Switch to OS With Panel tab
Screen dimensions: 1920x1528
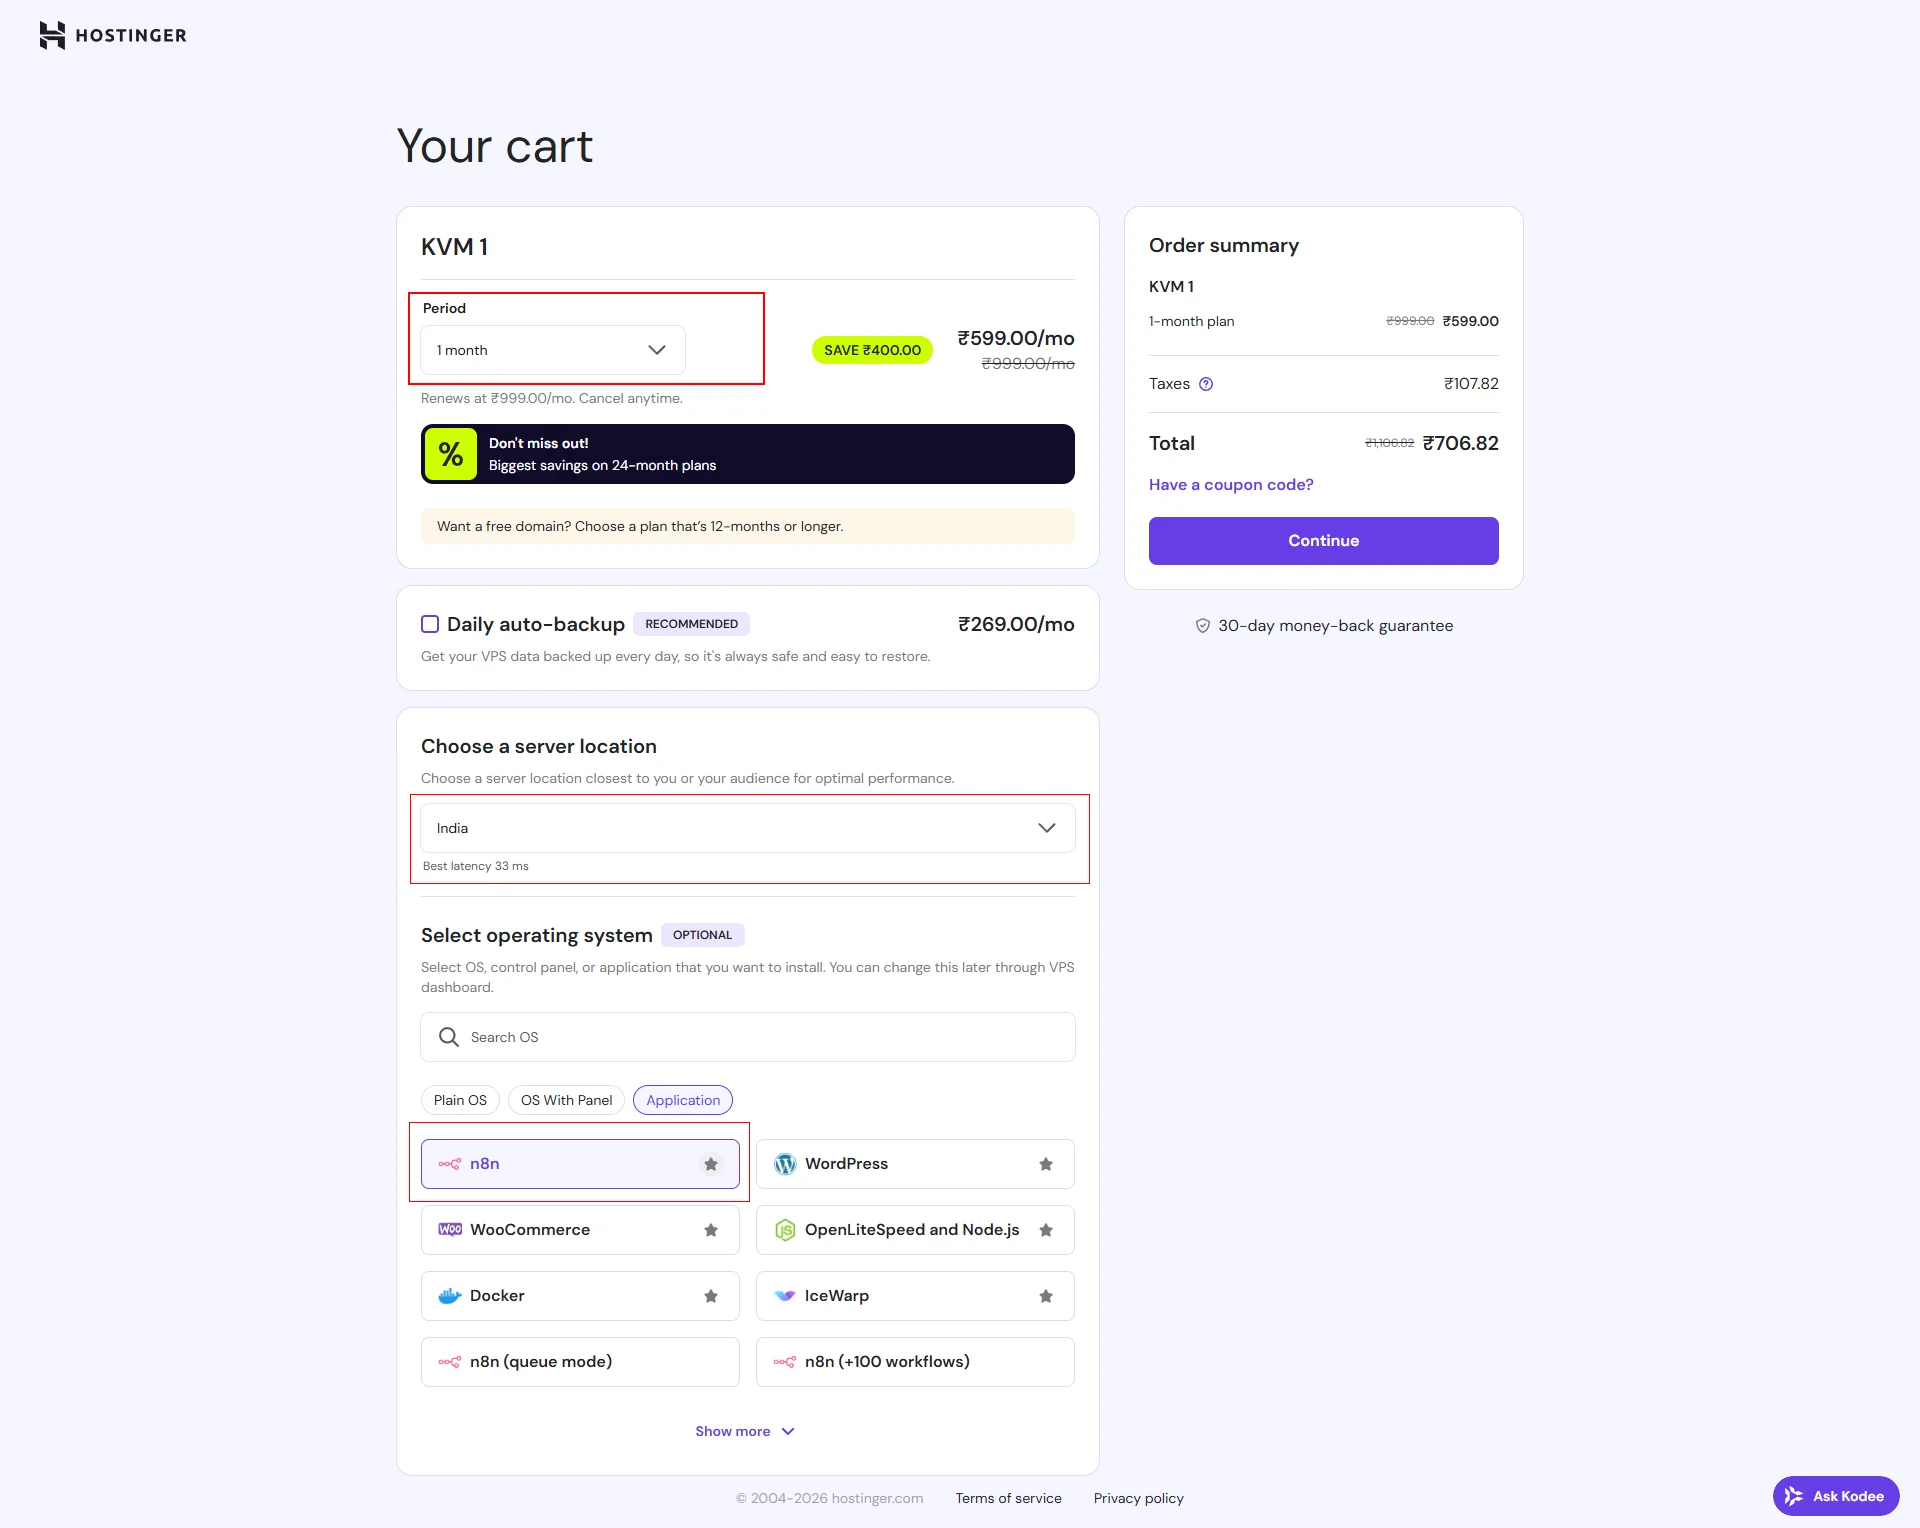point(566,1100)
